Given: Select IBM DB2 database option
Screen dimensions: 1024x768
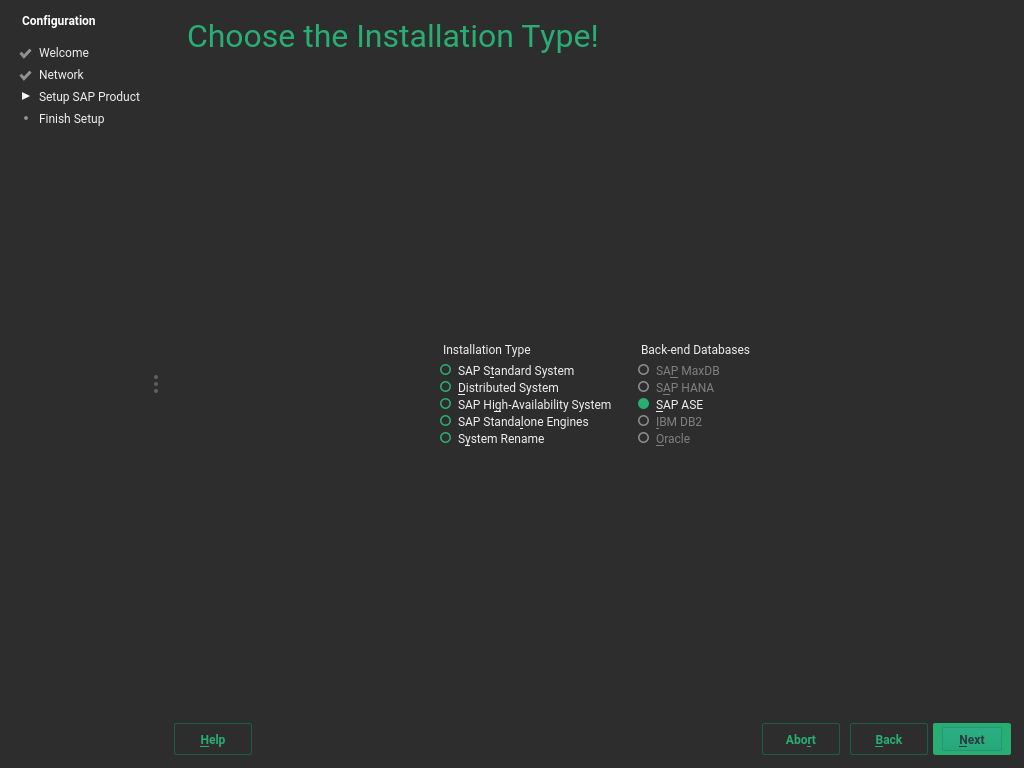Looking at the screenshot, I should click(644, 421).
